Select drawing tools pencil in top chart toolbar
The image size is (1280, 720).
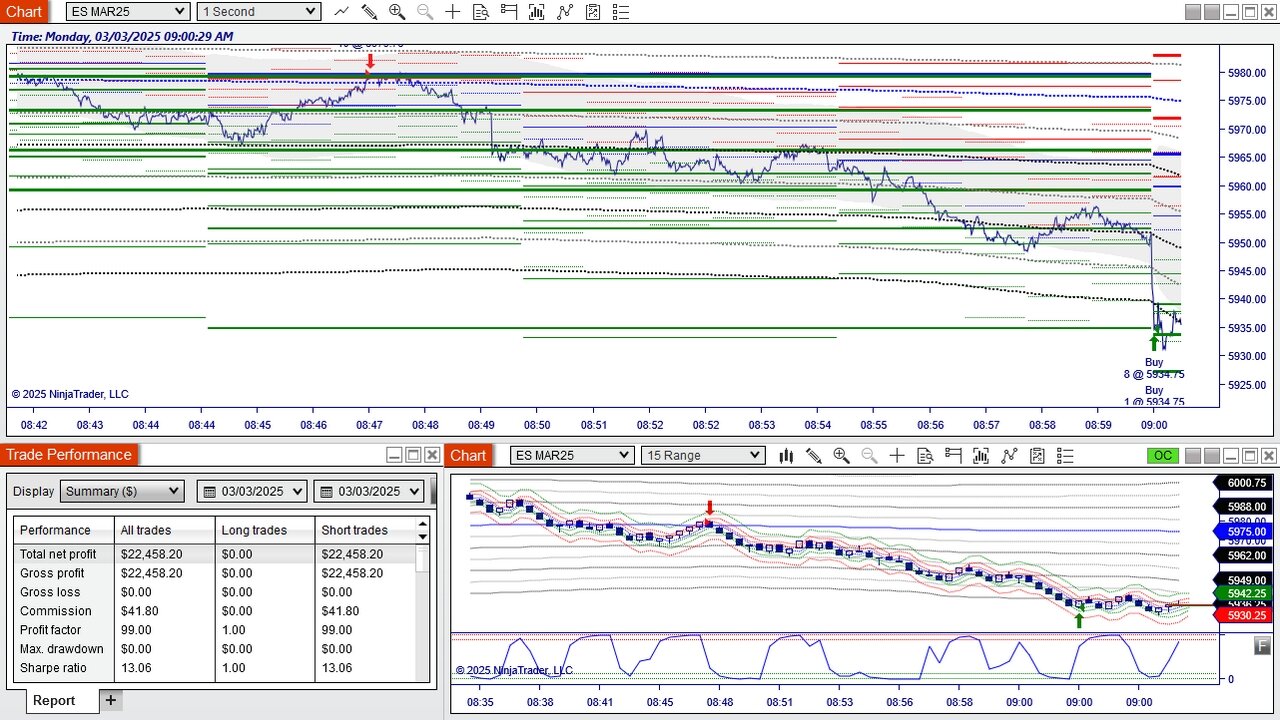point(370,12)
